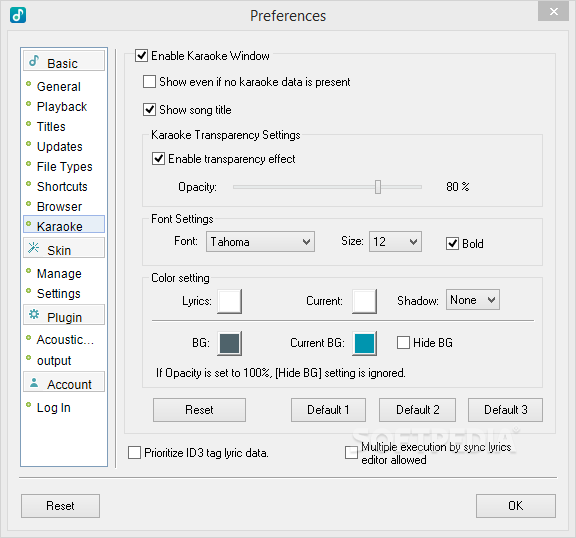Toggle Enable Karaoke Window checkbox
The width and height of the screenshot is (576, 538).
(142, 56)
